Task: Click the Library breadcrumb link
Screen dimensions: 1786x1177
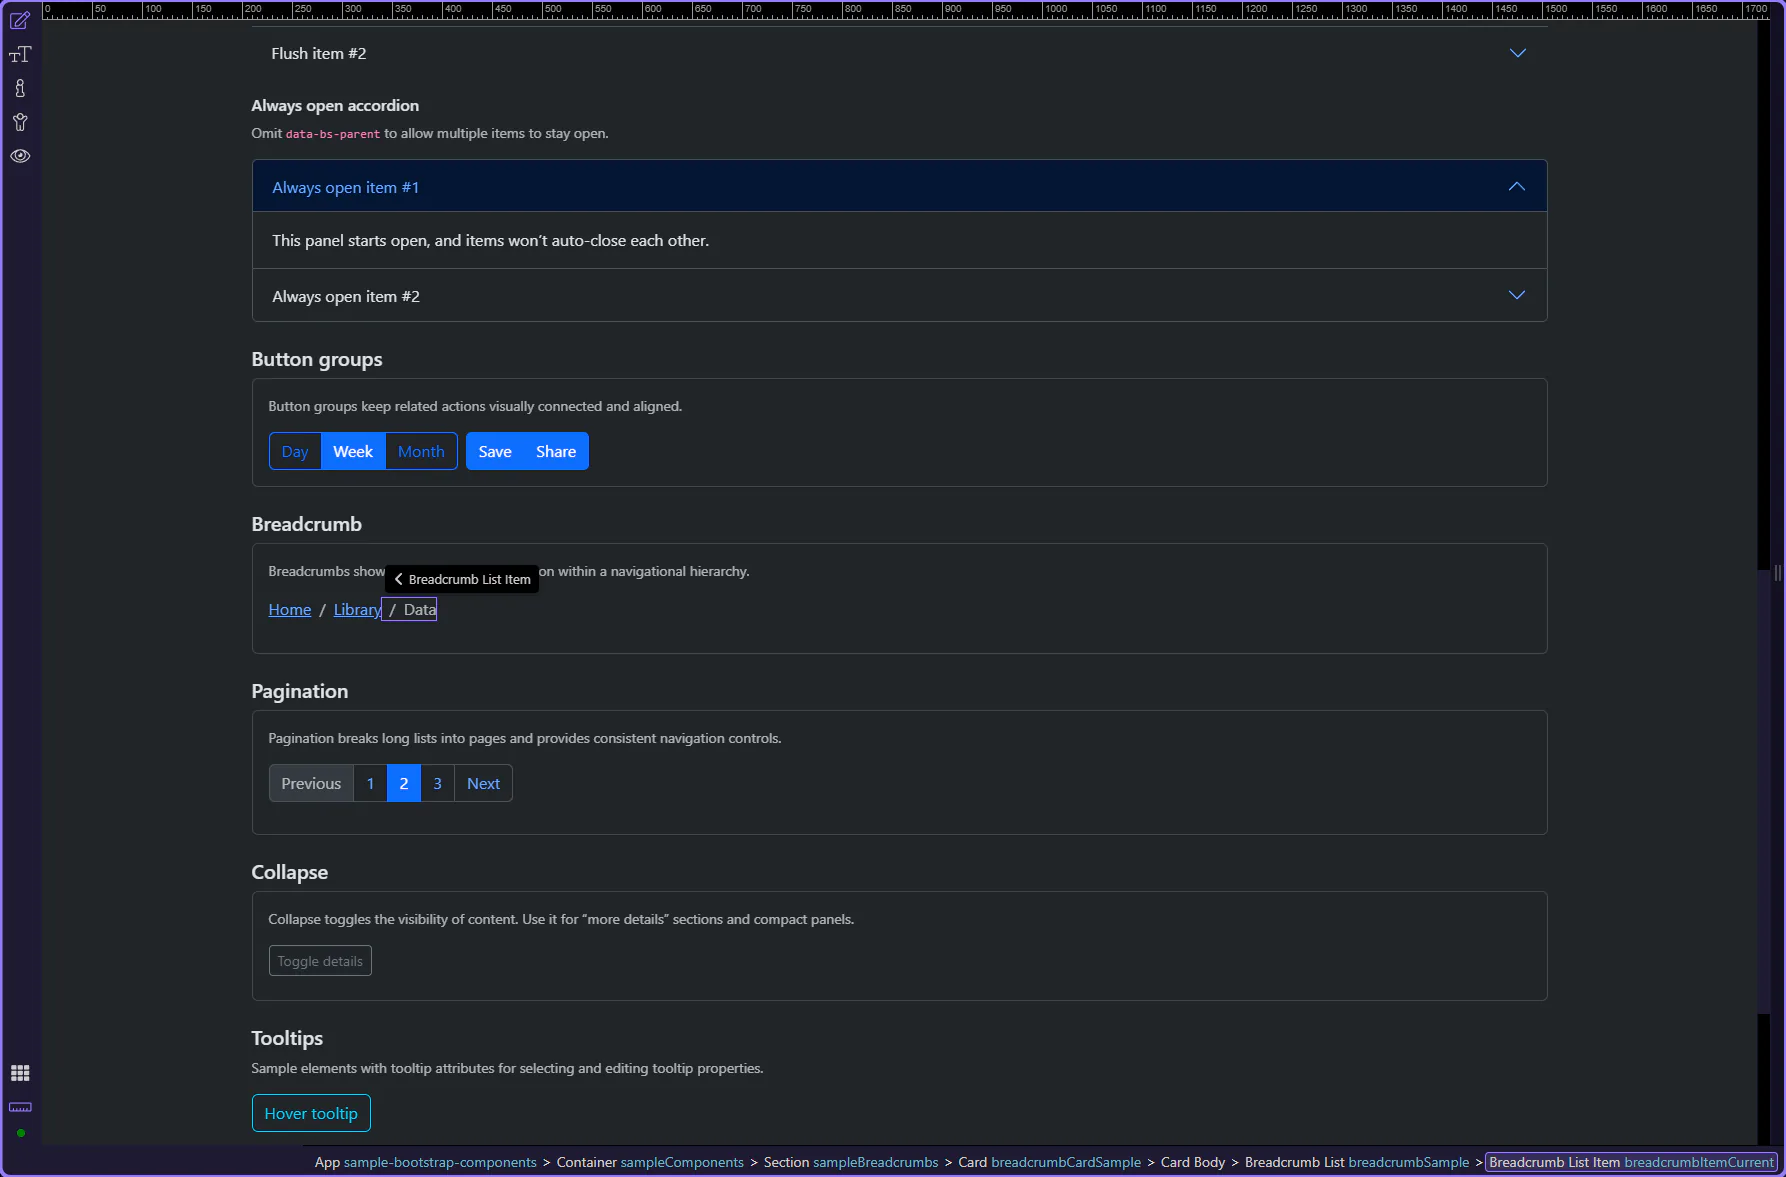Action: pos(356,610)
